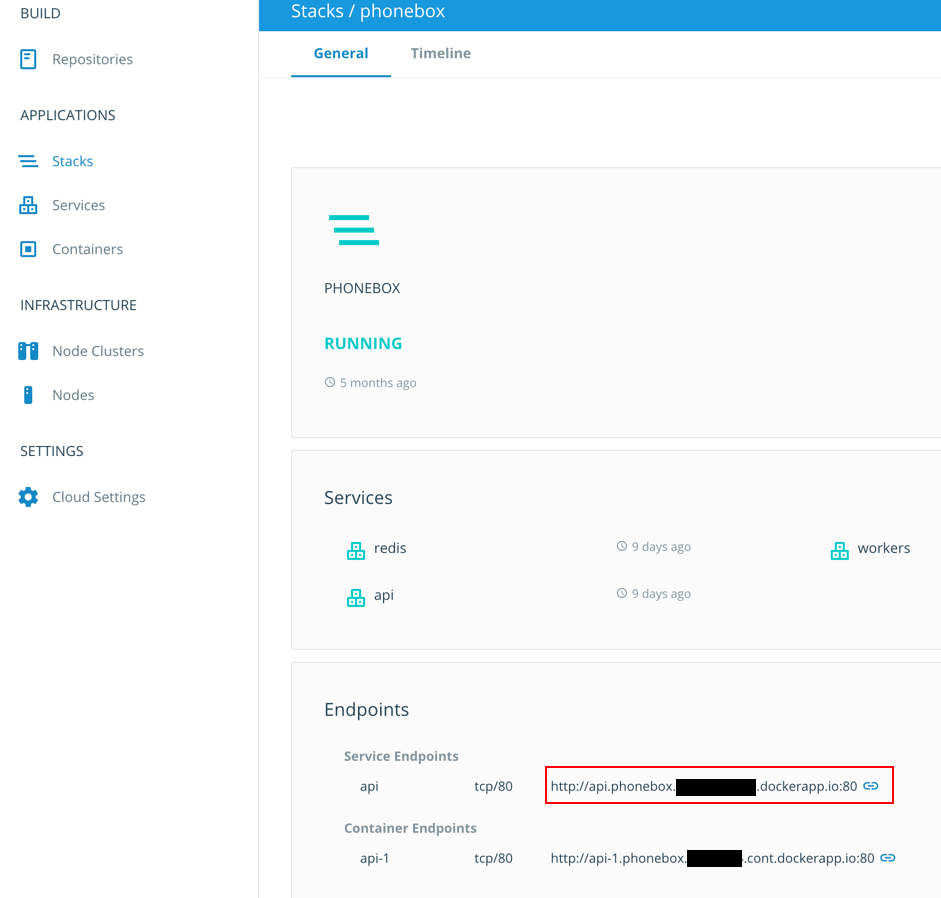Select the workers service icon
941x898 pixels.
pos(840,550)
